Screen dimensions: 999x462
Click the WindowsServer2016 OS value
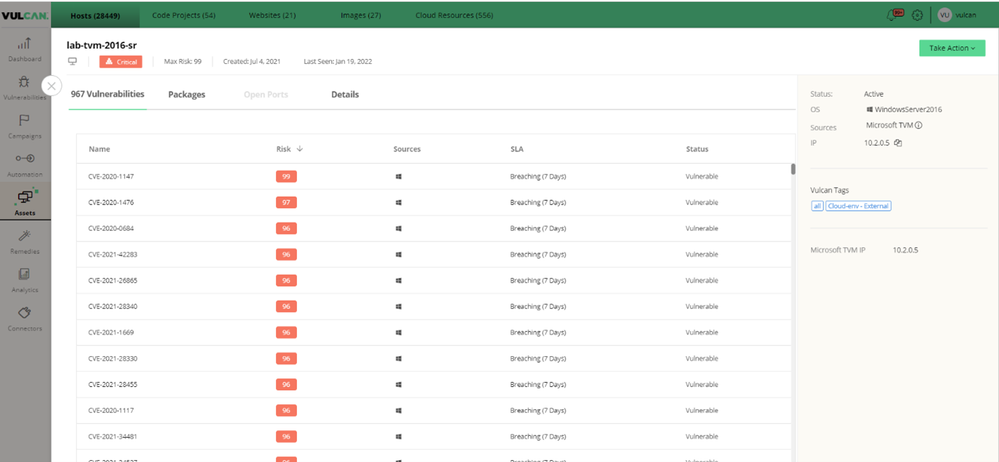point(908,110)
